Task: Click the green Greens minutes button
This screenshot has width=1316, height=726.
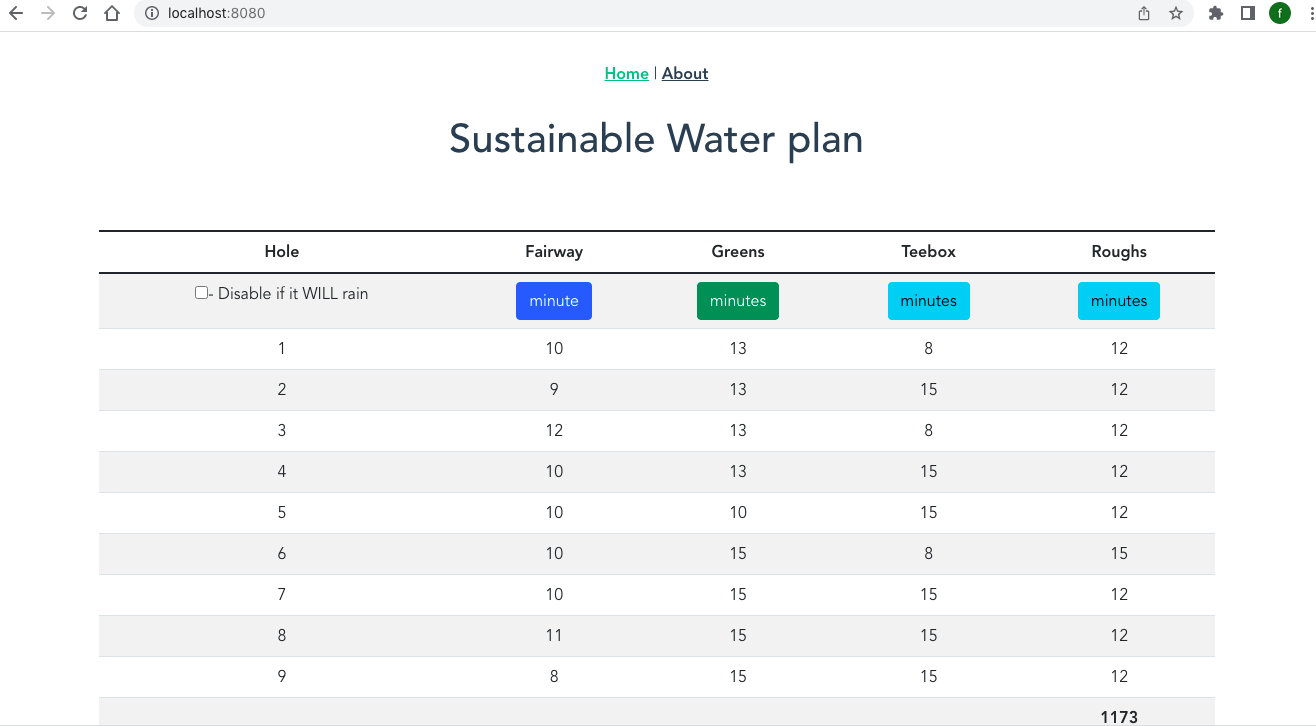Action: 738,301
